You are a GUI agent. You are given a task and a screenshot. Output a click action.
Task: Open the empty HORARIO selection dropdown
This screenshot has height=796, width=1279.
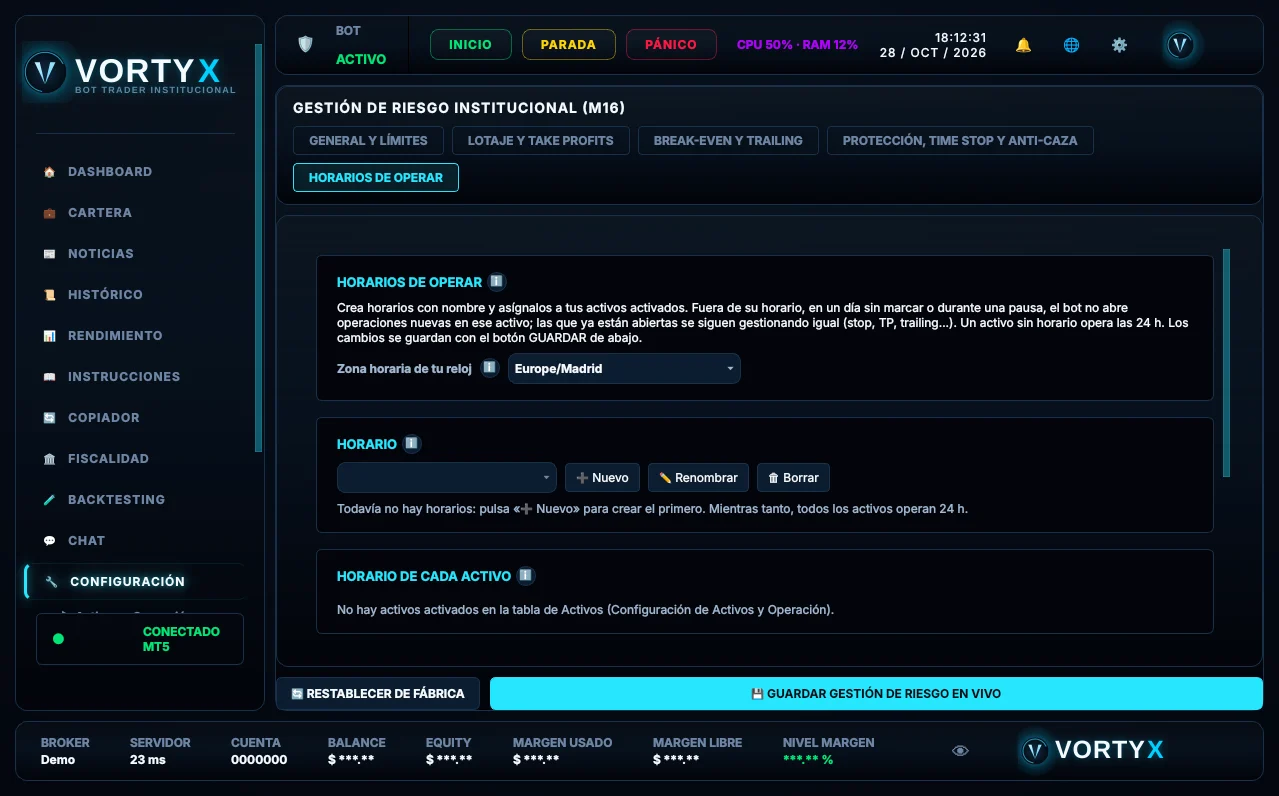[447, 478]
